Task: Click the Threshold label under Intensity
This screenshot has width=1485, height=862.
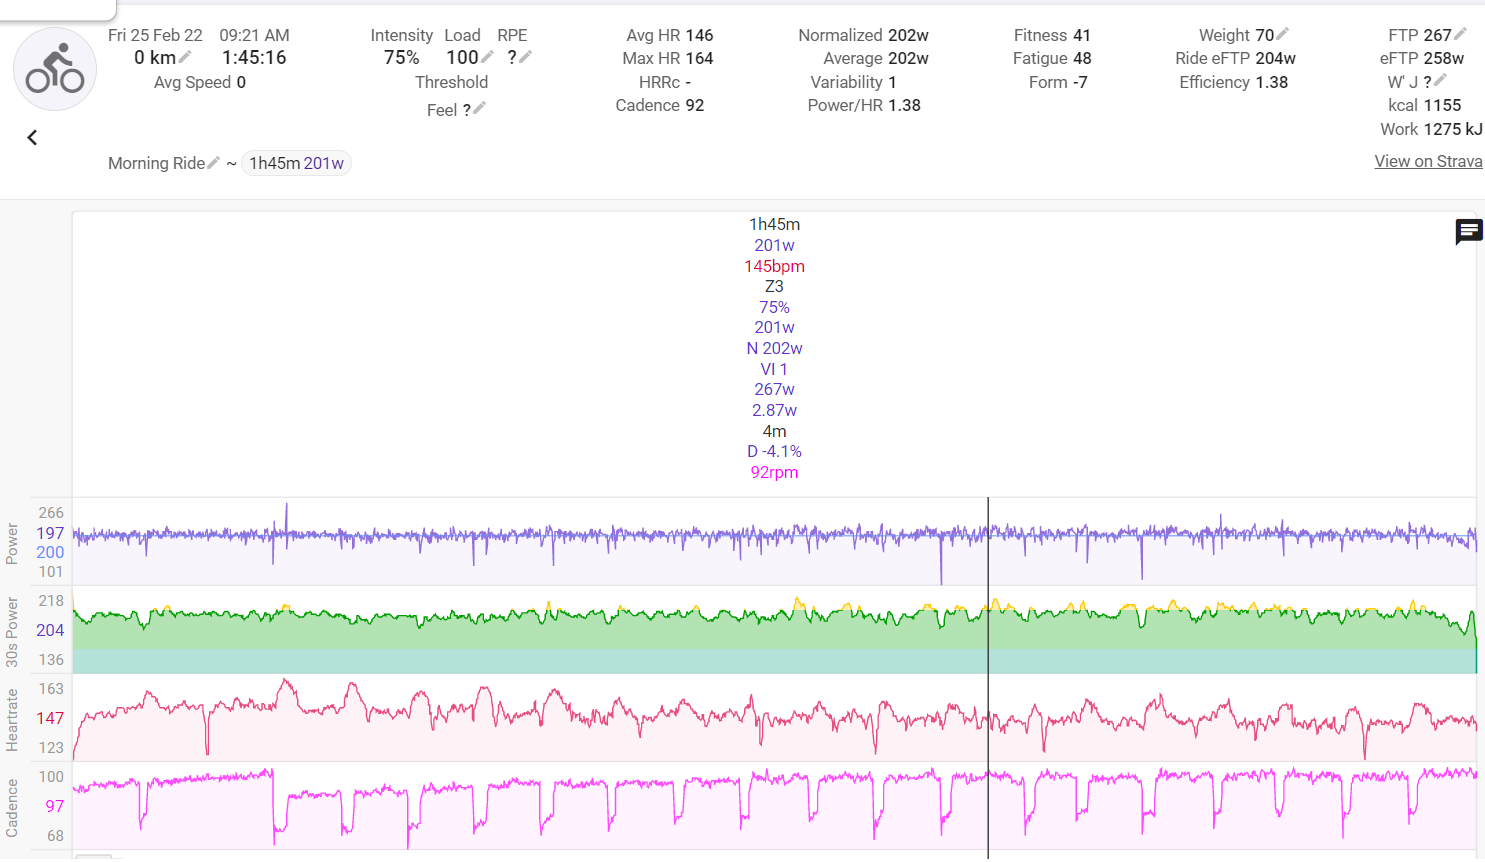Action: pos(451,82)
